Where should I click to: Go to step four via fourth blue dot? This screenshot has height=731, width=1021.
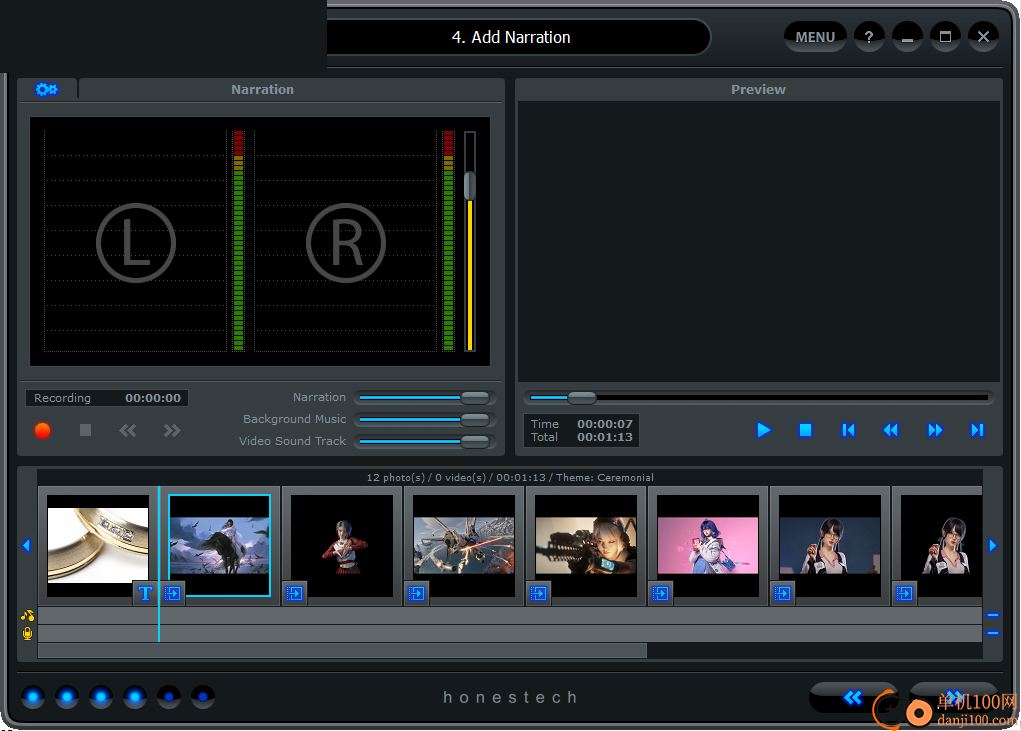pos(135,697)
